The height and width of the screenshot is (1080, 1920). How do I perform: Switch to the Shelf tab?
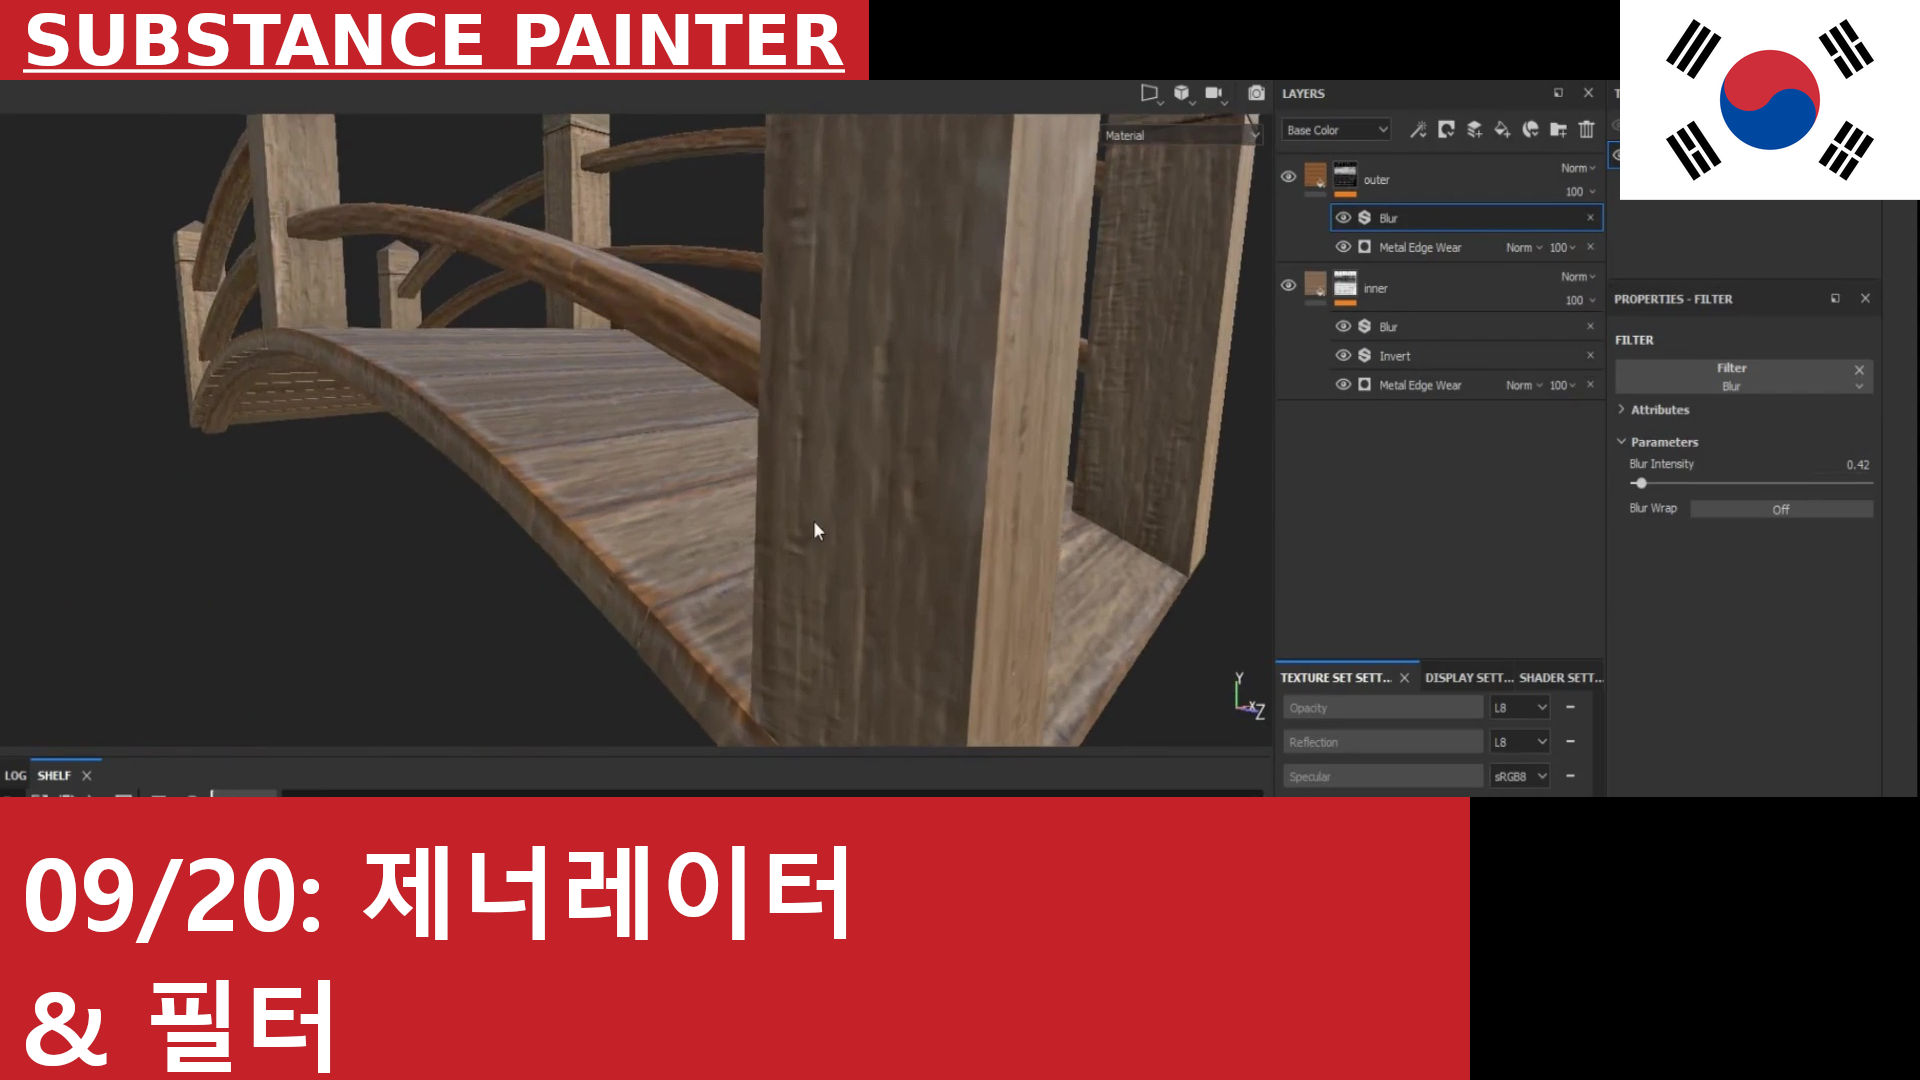tap(54, 775)
